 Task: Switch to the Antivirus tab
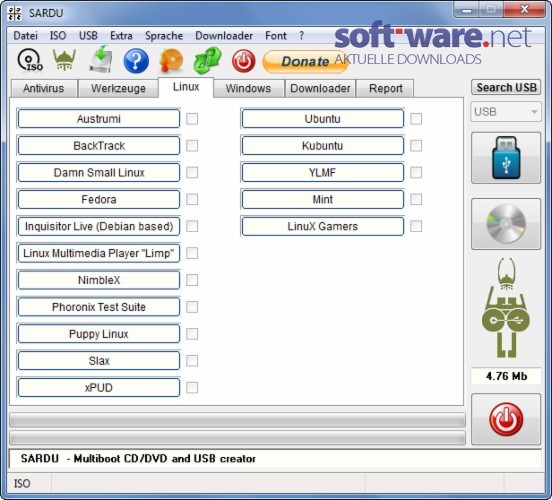pyautogui.click(x=44, y=88)
